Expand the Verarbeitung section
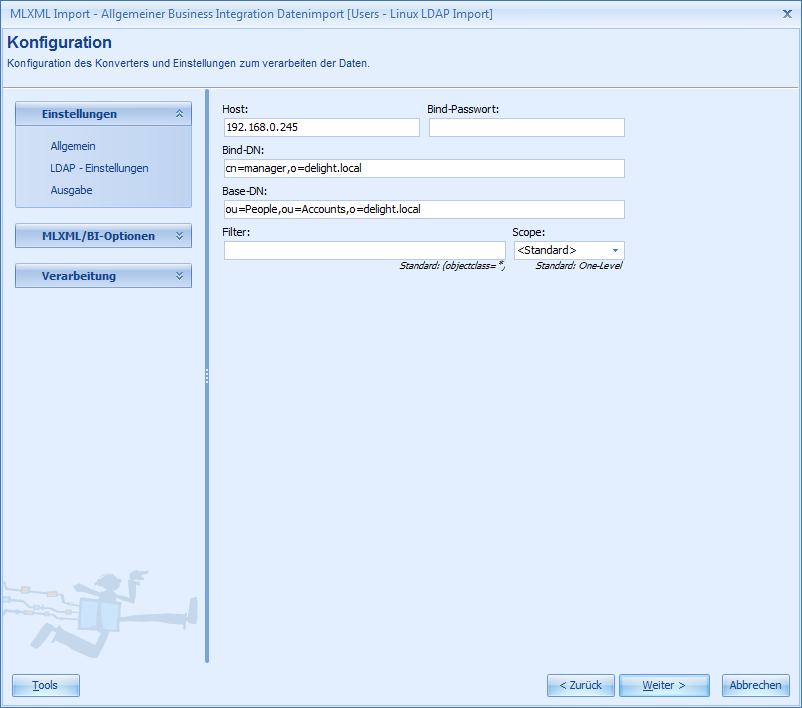Screen dimensions: 802x708 pyautogui.click(x=102, y=275)
